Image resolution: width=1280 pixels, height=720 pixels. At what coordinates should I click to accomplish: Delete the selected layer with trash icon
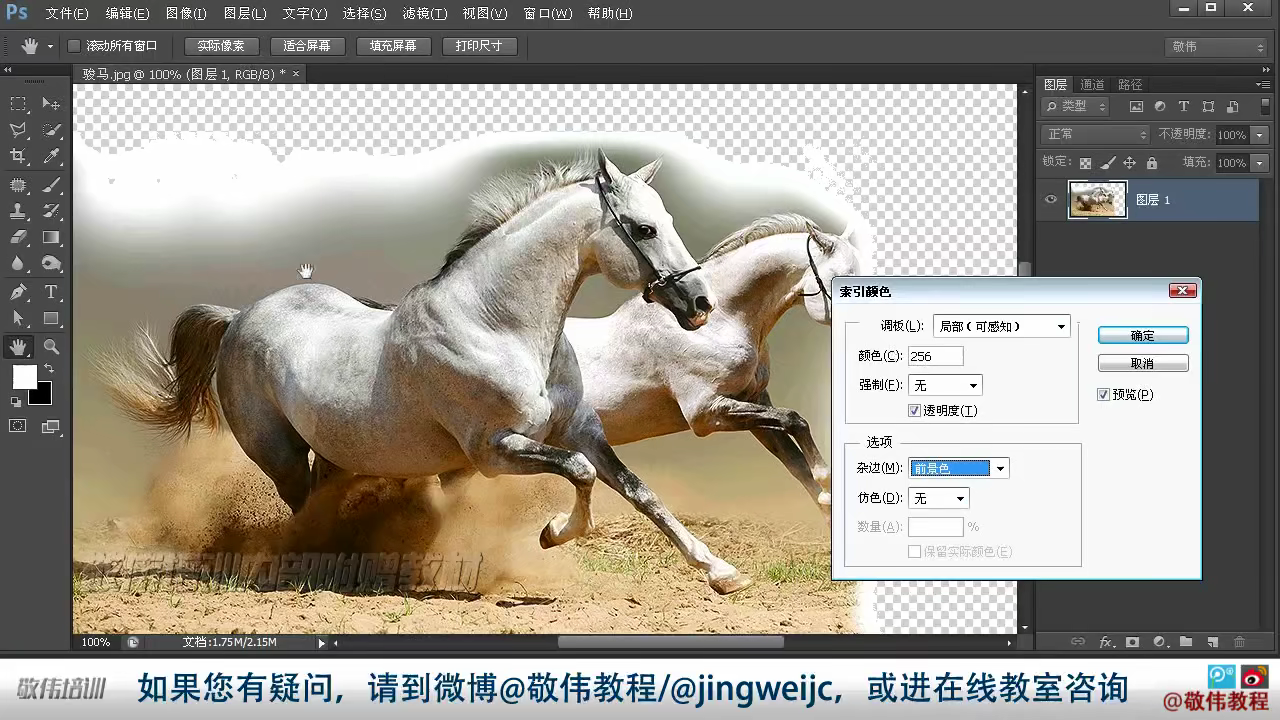(x=1240, y=642)
